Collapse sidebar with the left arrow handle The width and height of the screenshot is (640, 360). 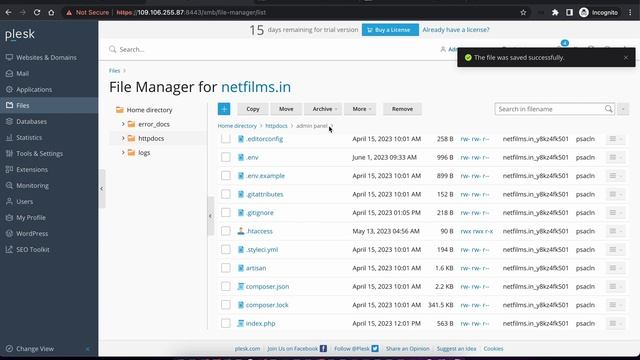(102, 189)
